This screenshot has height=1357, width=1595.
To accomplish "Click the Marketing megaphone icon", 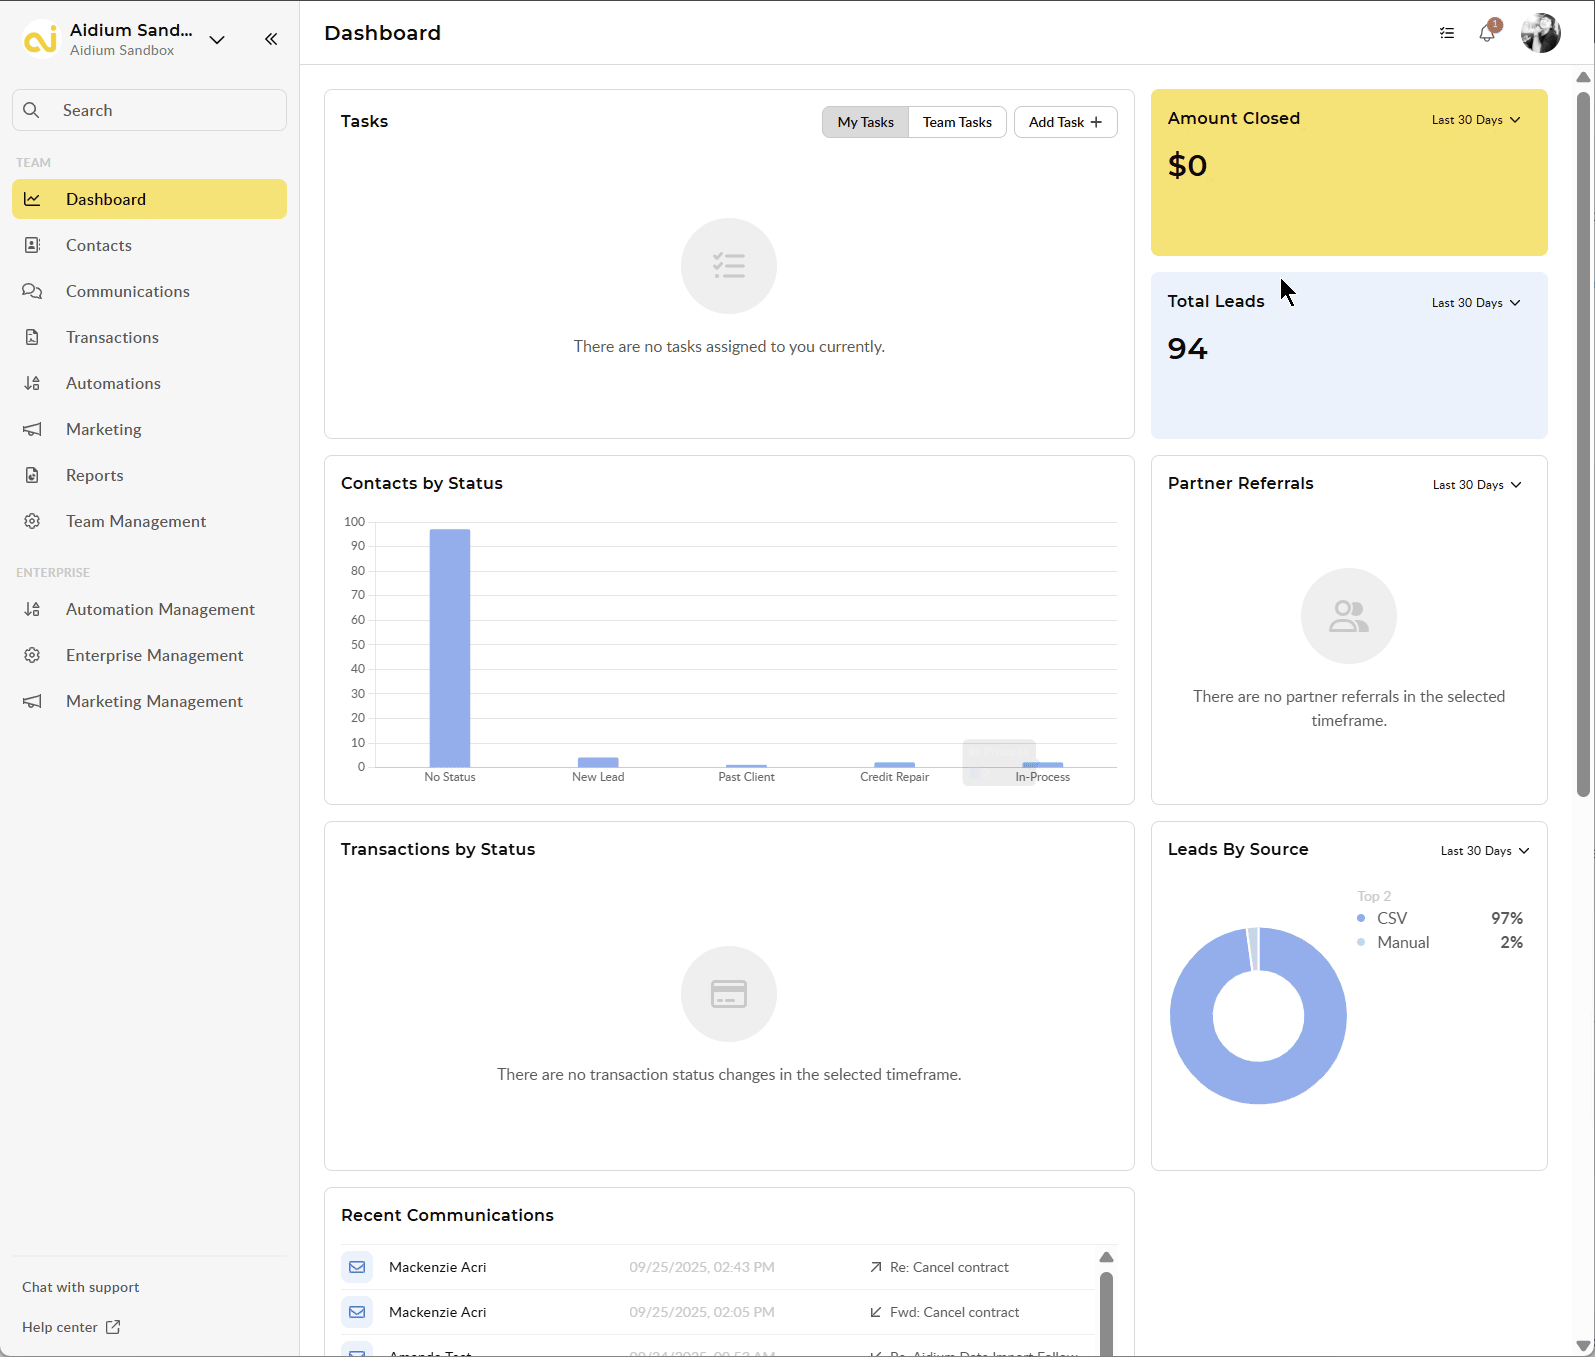I will pos(32,429).
